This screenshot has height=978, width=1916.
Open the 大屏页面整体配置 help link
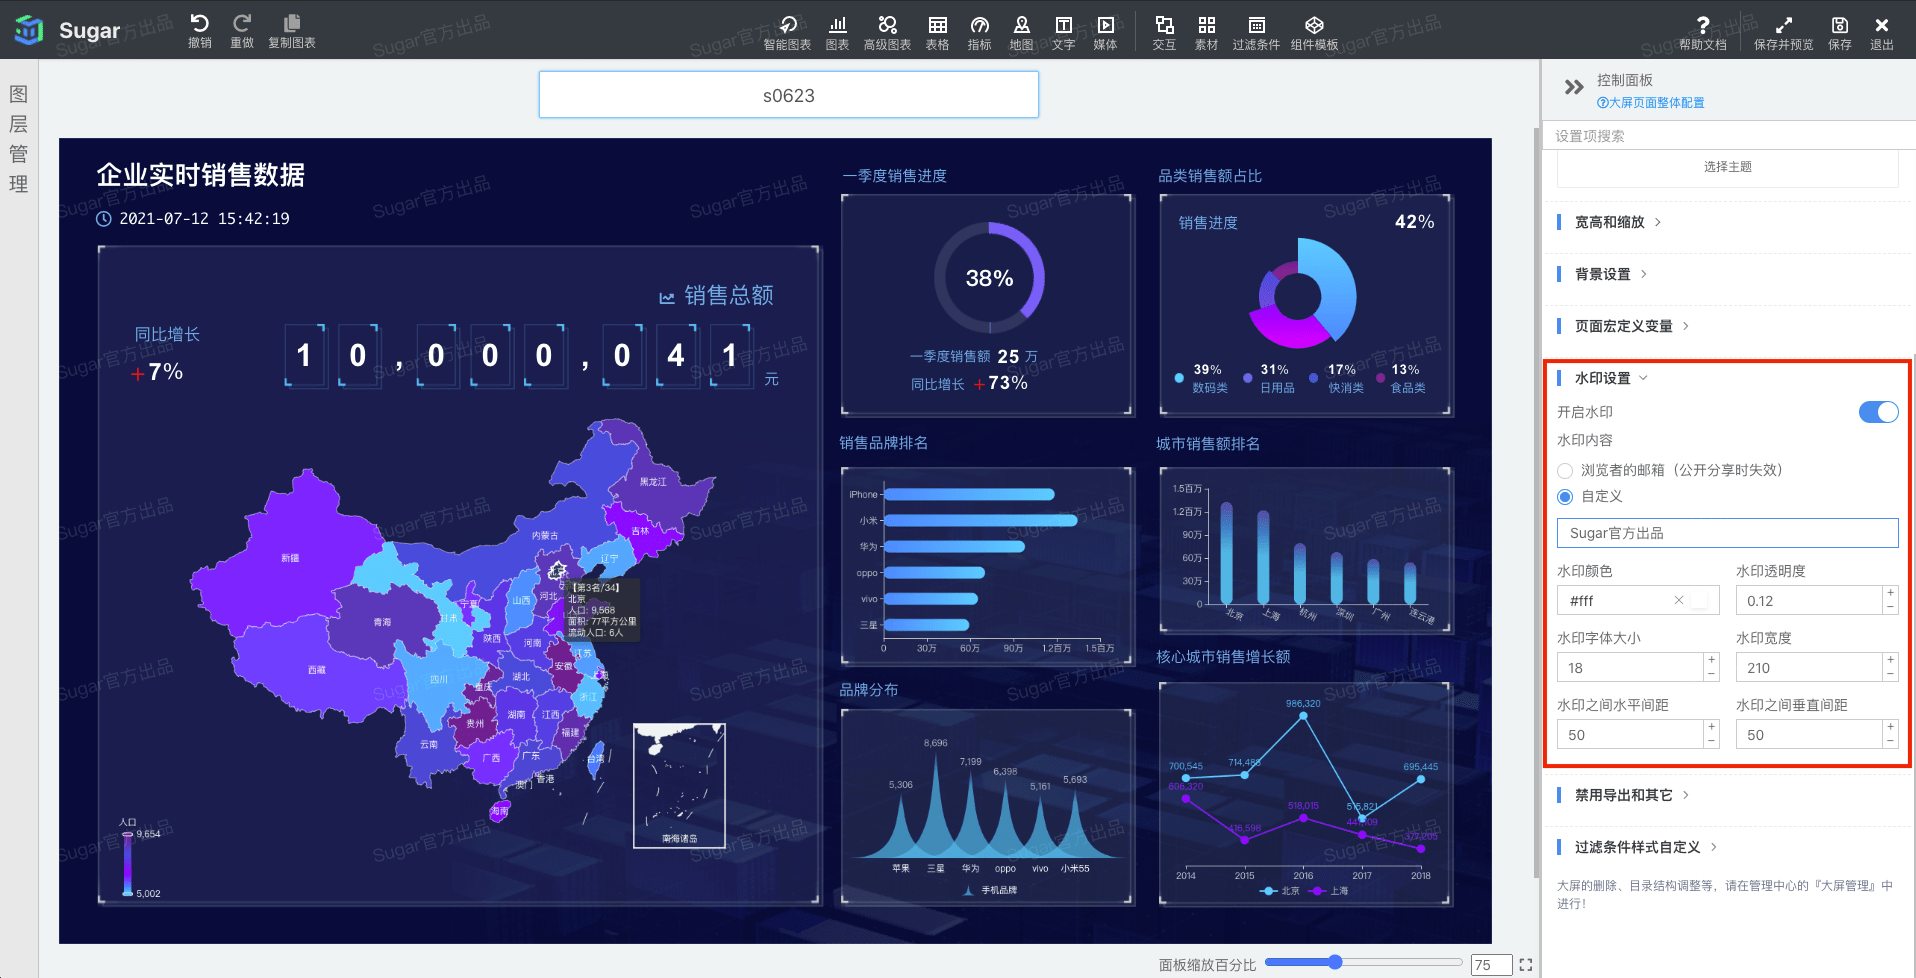pyautogui.click(x=1651, y=103)
